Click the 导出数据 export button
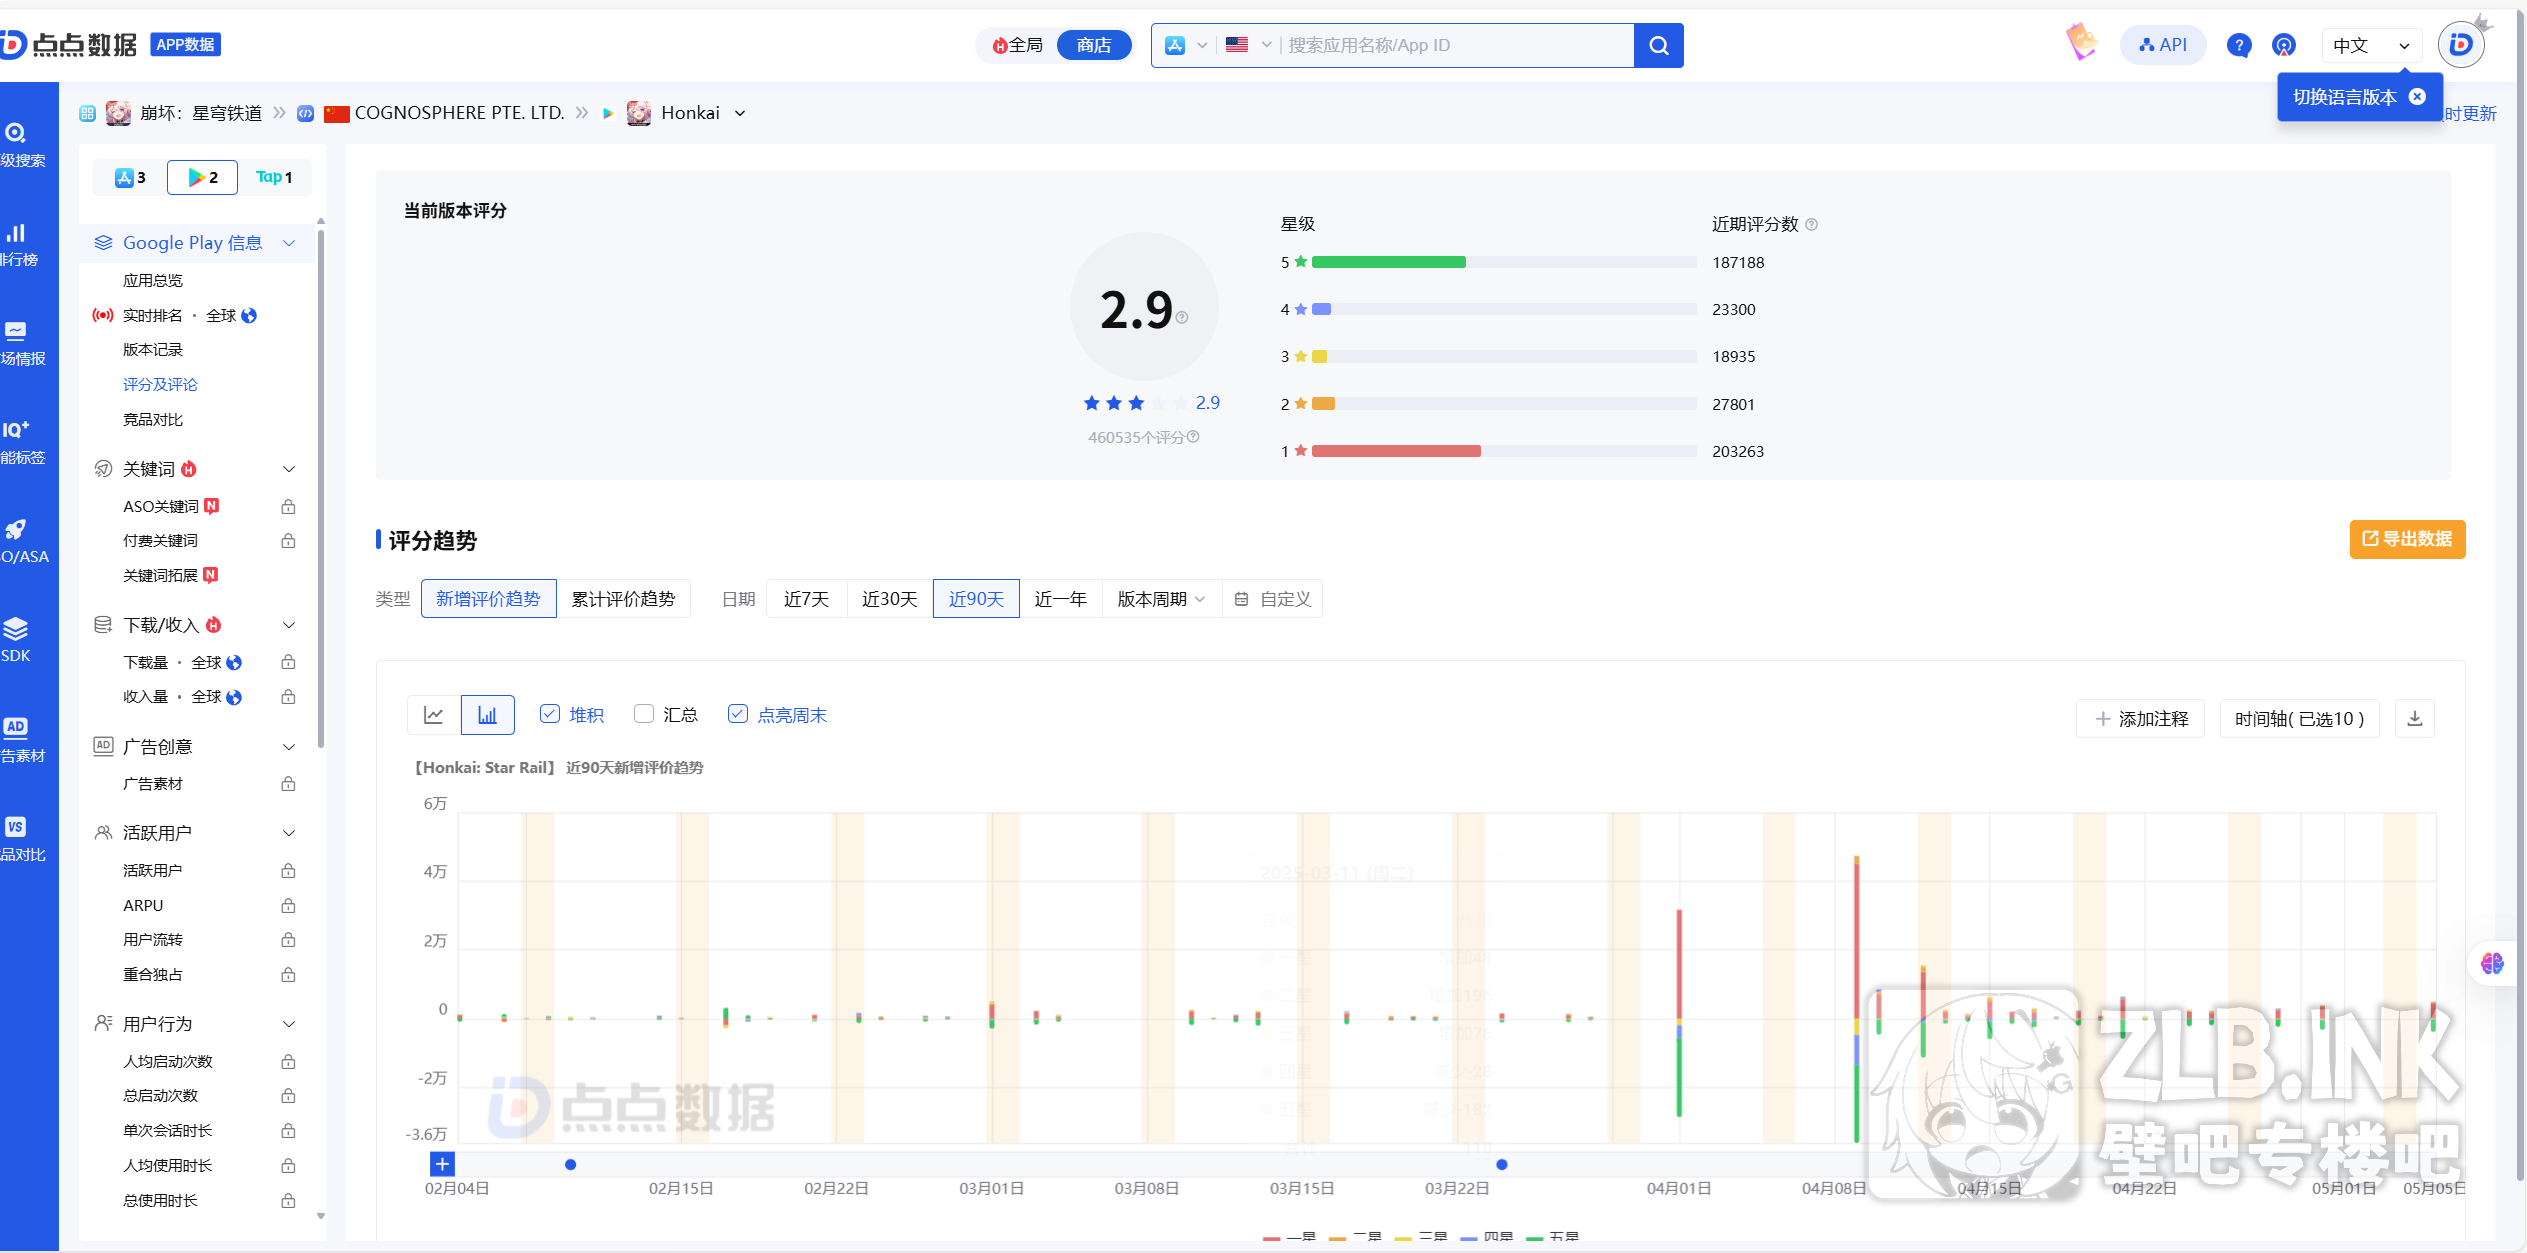Screen dimensions: 2527x1253 click(2407, 539)
